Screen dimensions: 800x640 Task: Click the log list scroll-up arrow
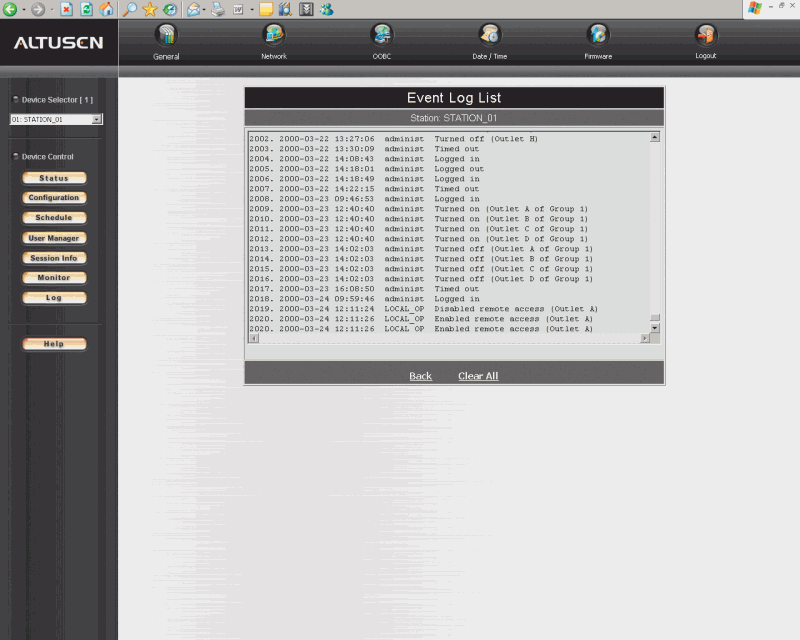[x=655, y=137]
